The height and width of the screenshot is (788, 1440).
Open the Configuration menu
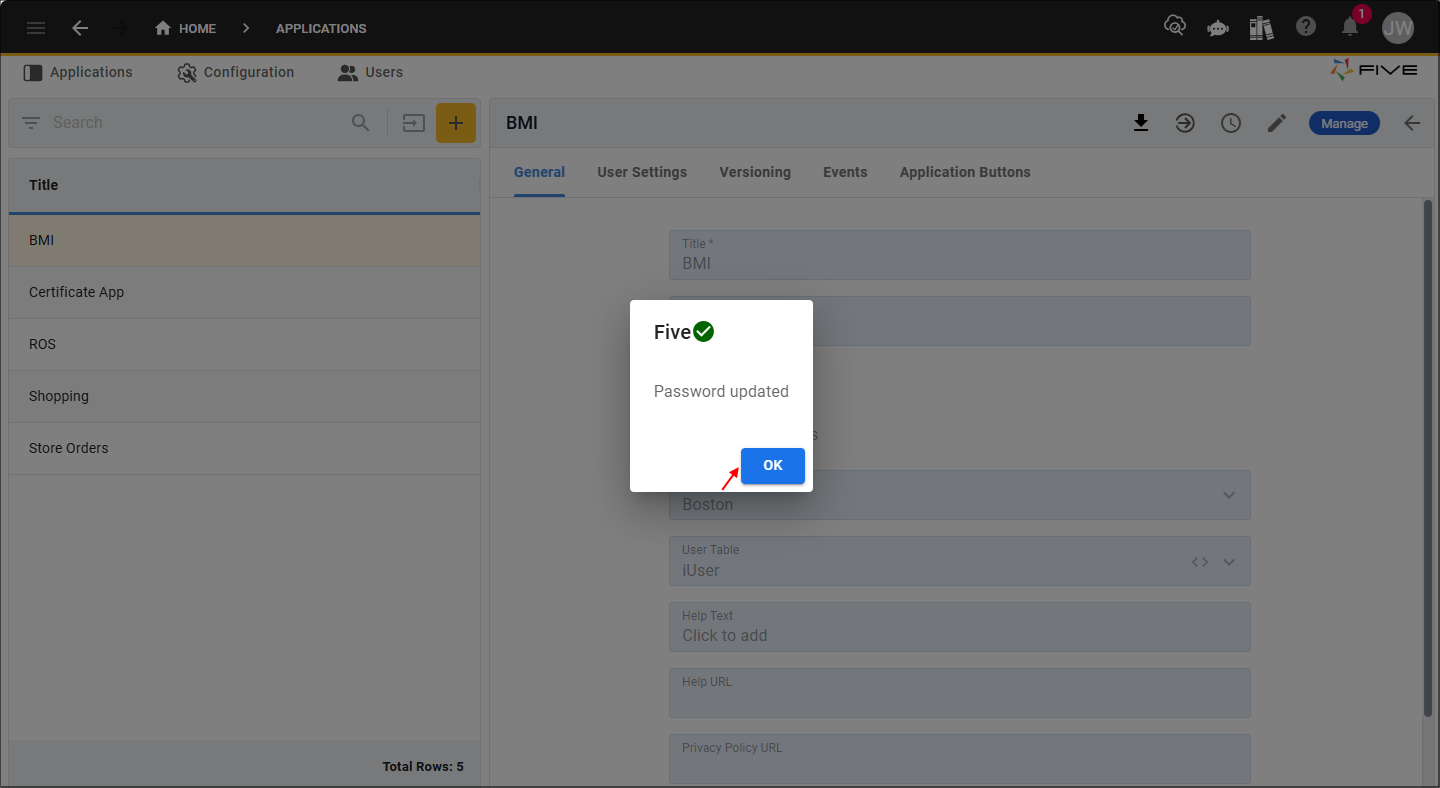236,72
